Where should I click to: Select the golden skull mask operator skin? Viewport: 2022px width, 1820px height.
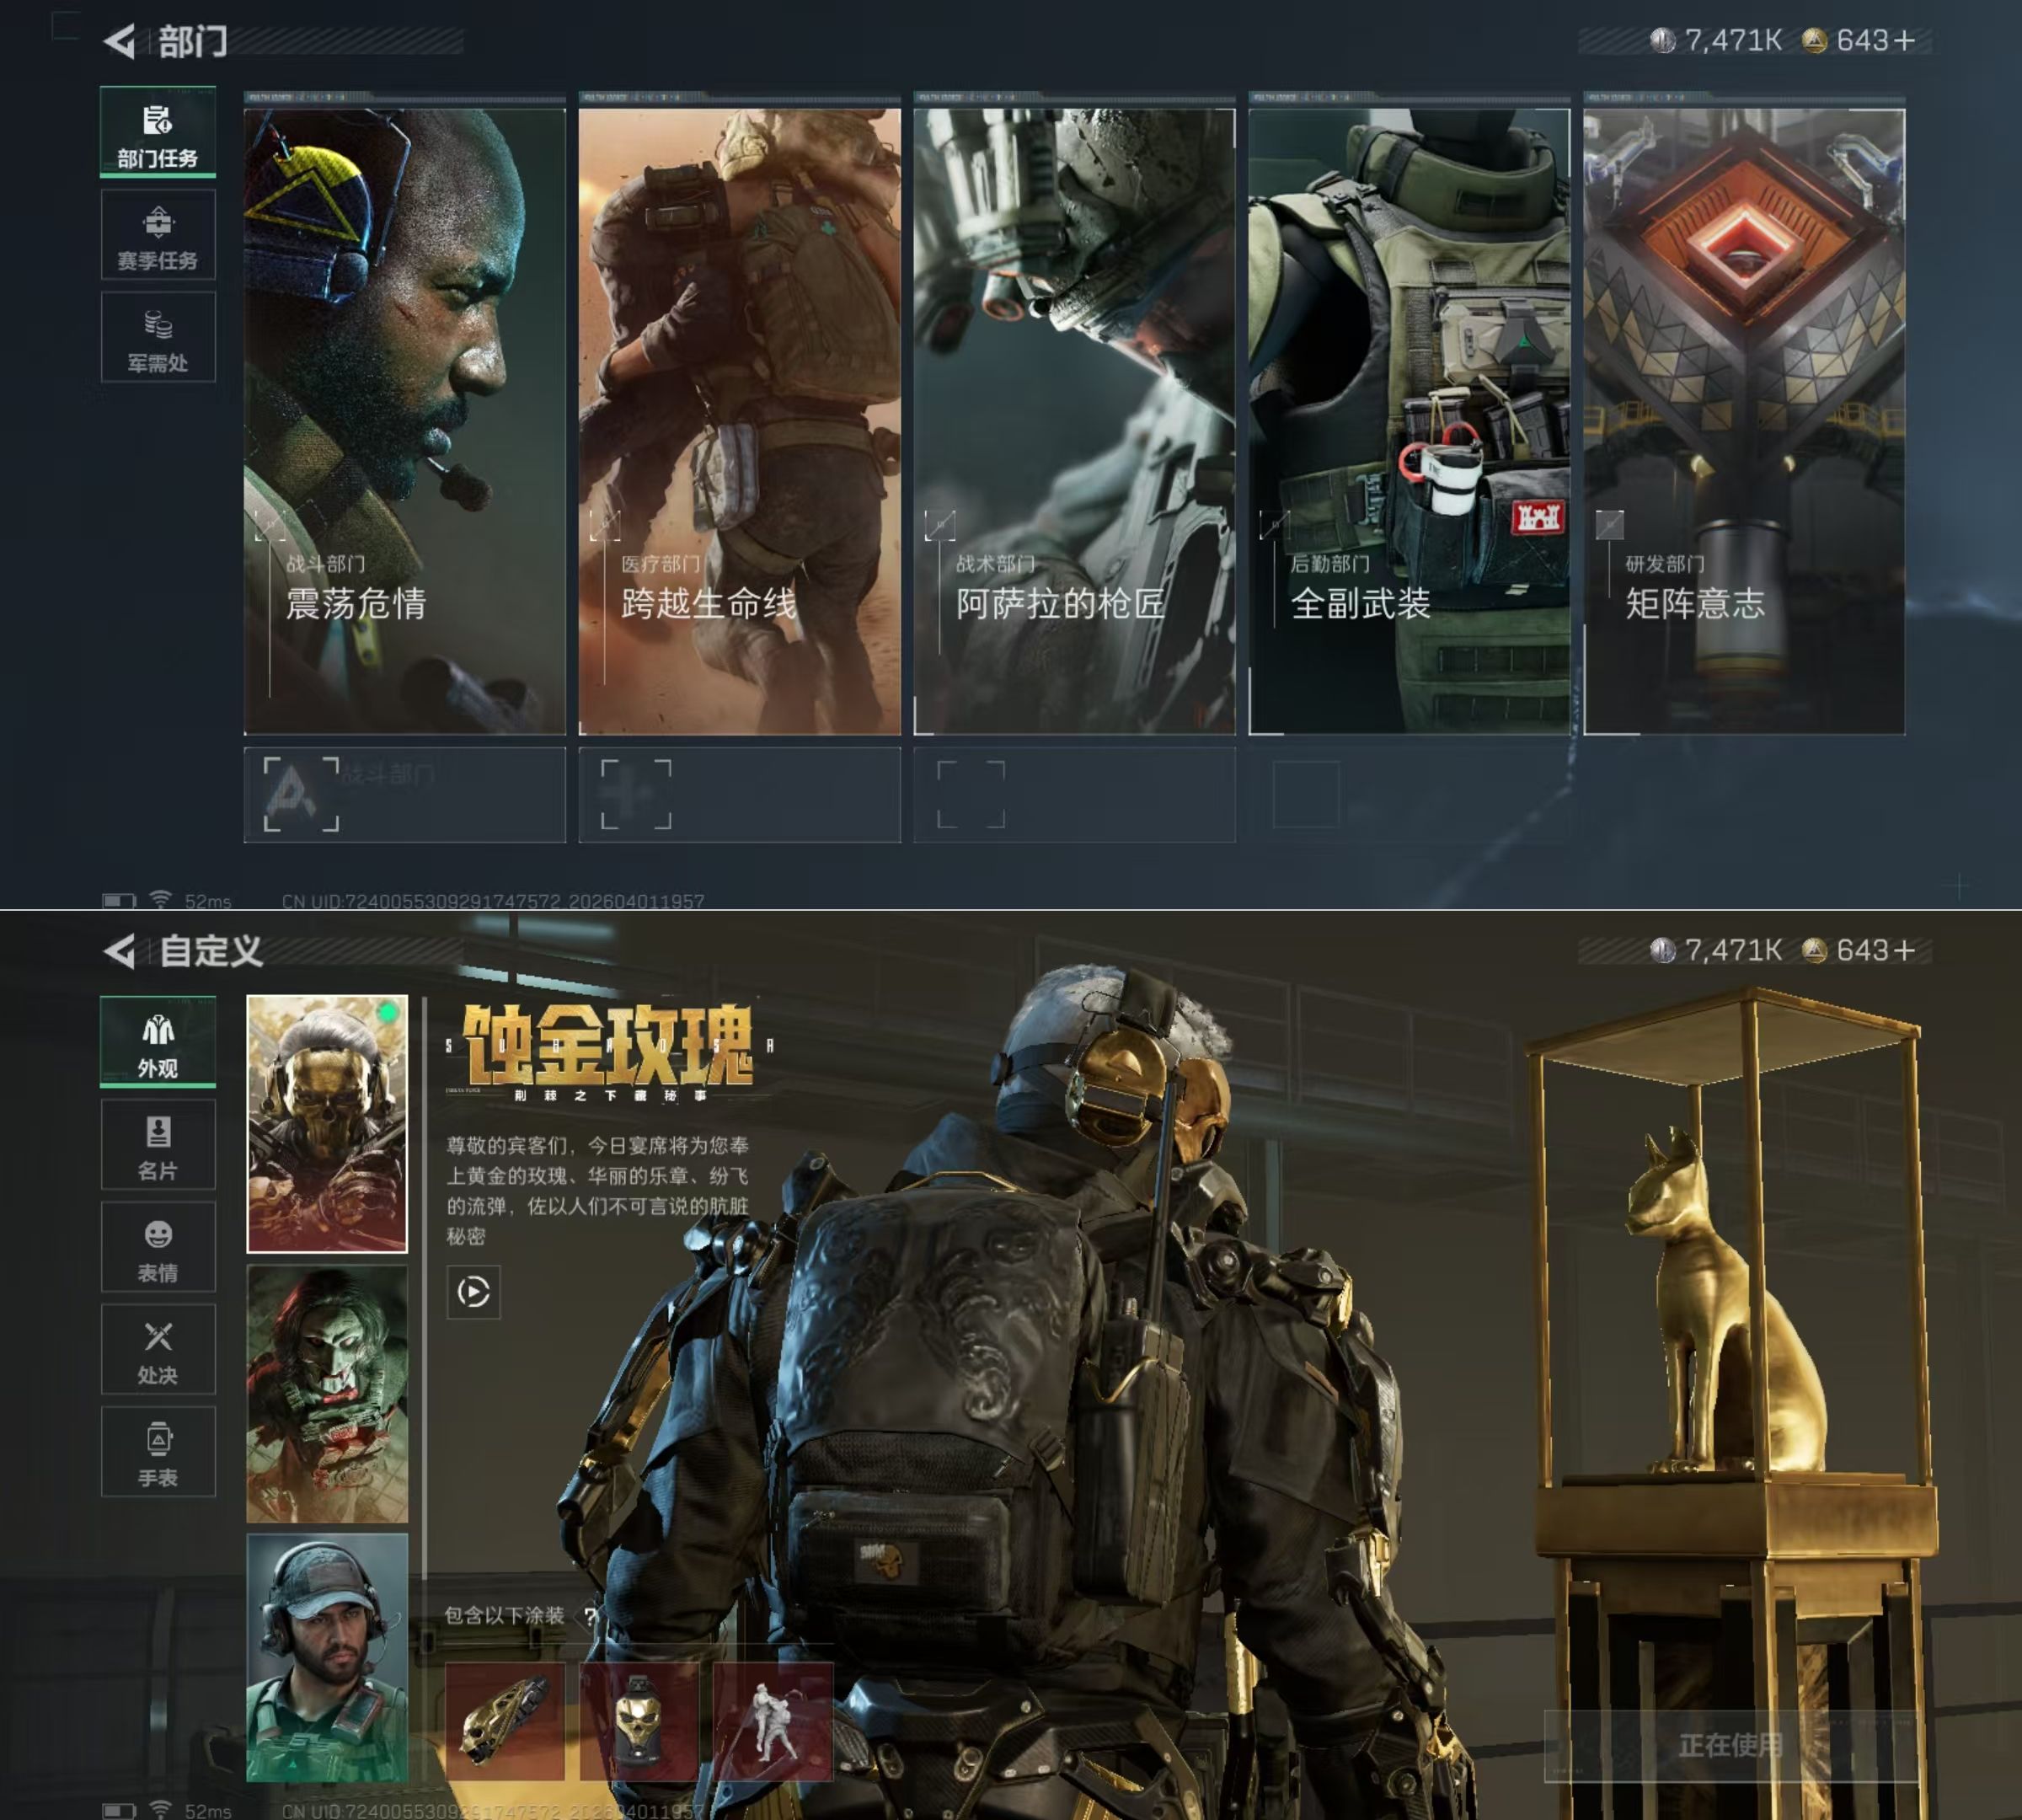[327, 1124]
